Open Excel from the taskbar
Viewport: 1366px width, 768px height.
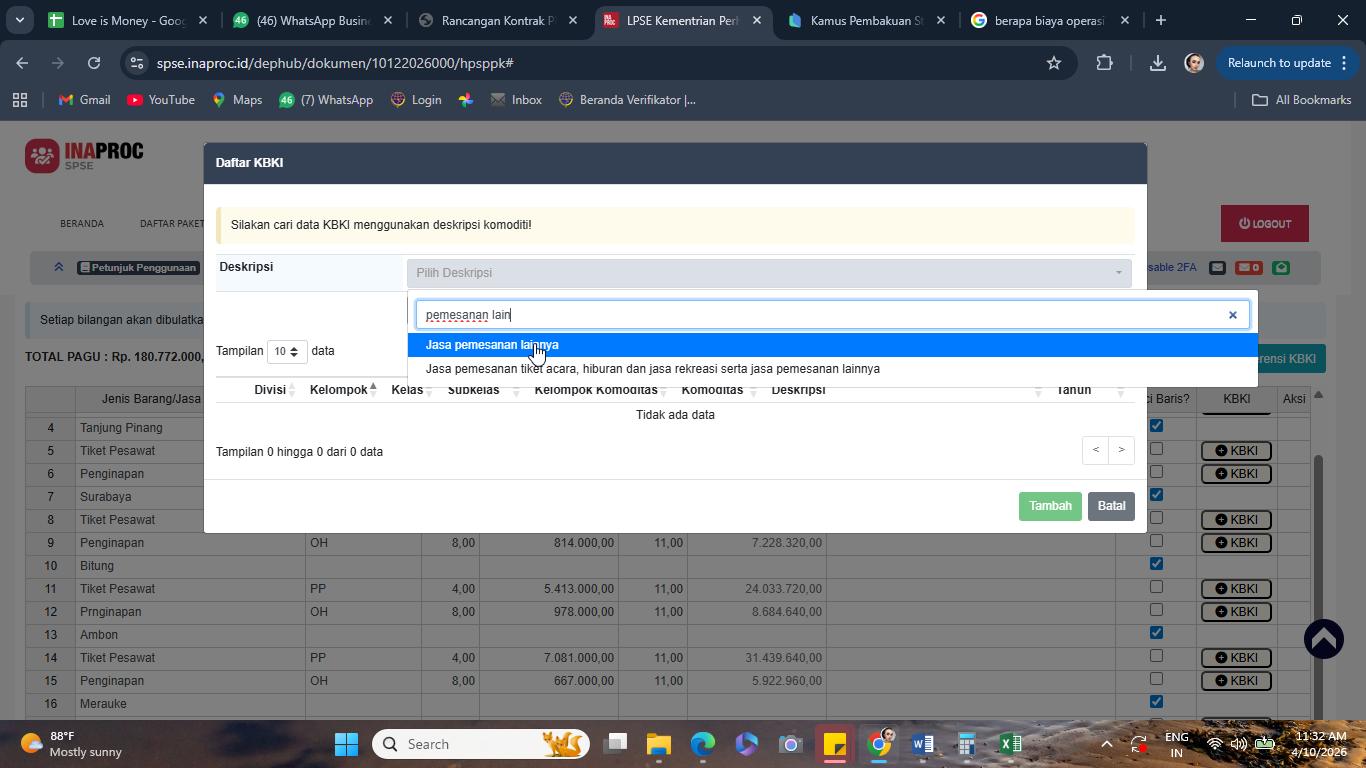coord(1010,744)
